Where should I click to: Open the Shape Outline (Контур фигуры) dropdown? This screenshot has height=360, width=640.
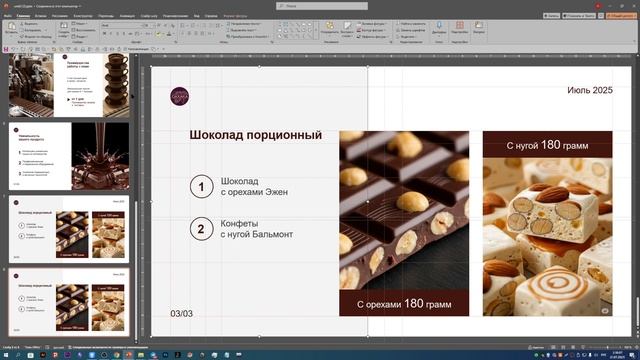371,30
